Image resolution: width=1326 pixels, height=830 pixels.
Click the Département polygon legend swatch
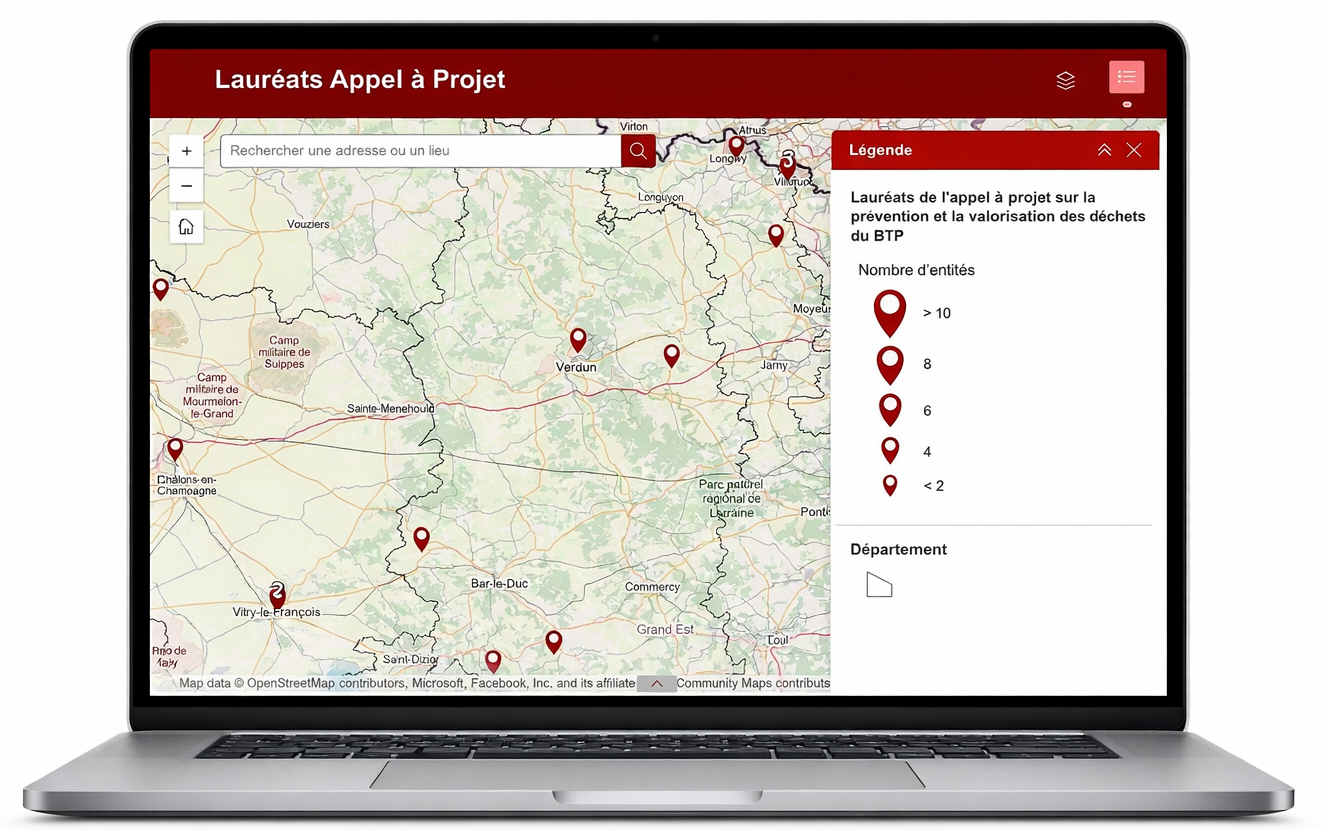pos(879,584)
